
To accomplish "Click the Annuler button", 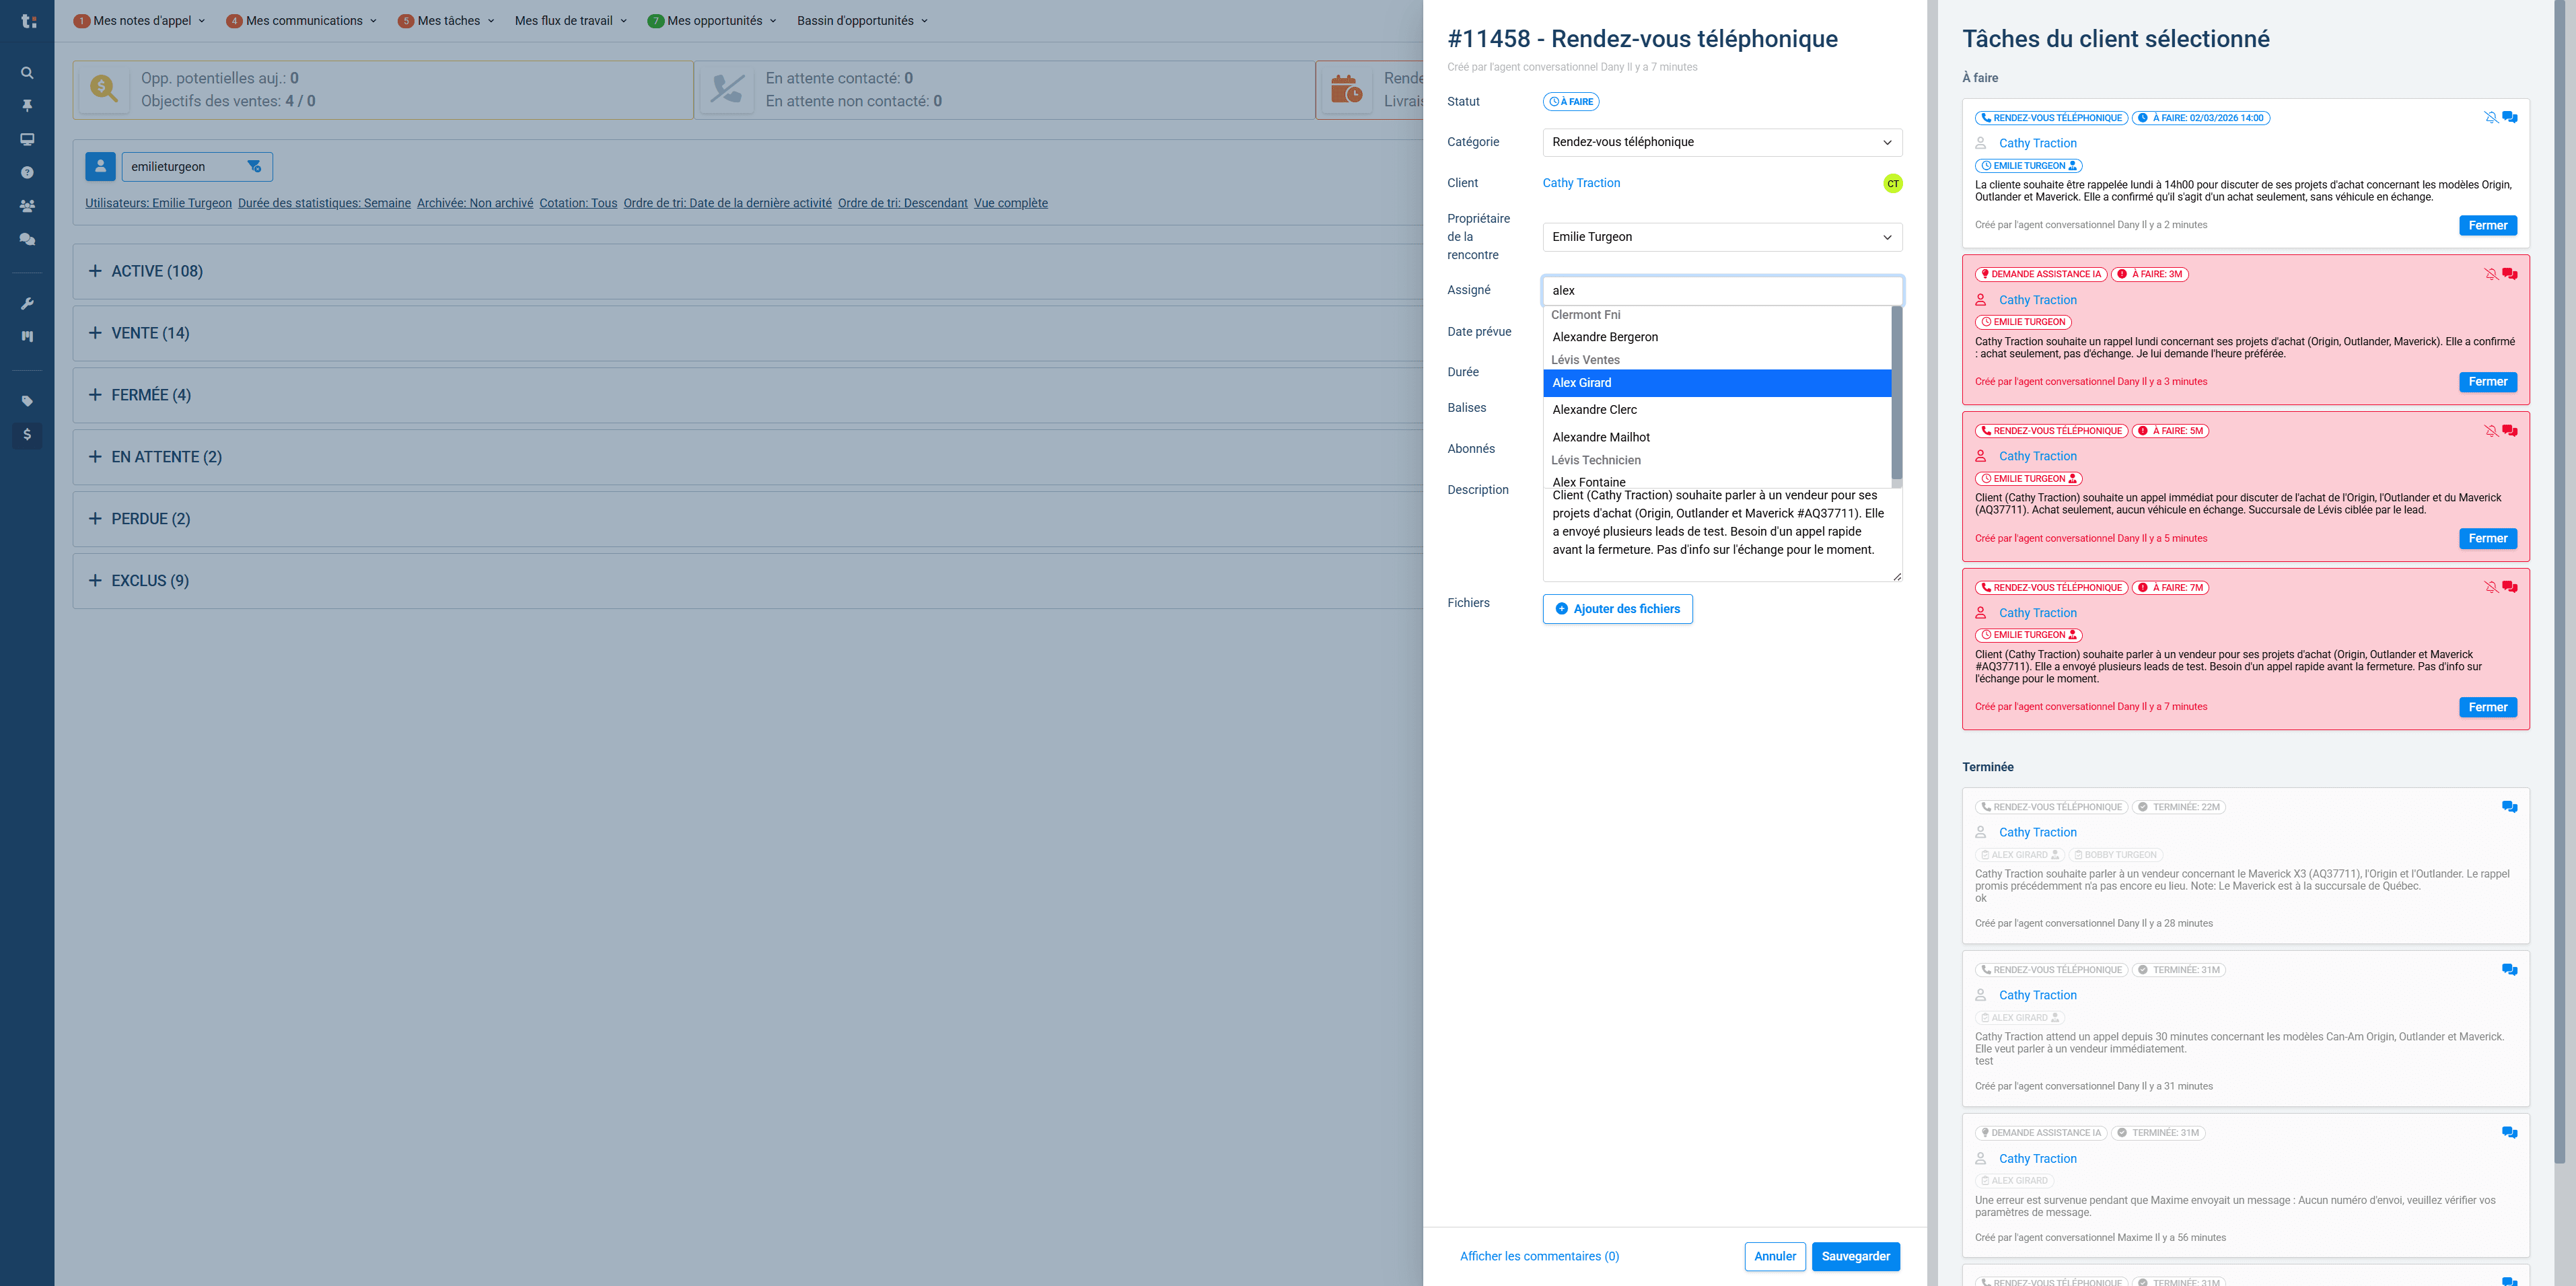I will [1775, 1257].
